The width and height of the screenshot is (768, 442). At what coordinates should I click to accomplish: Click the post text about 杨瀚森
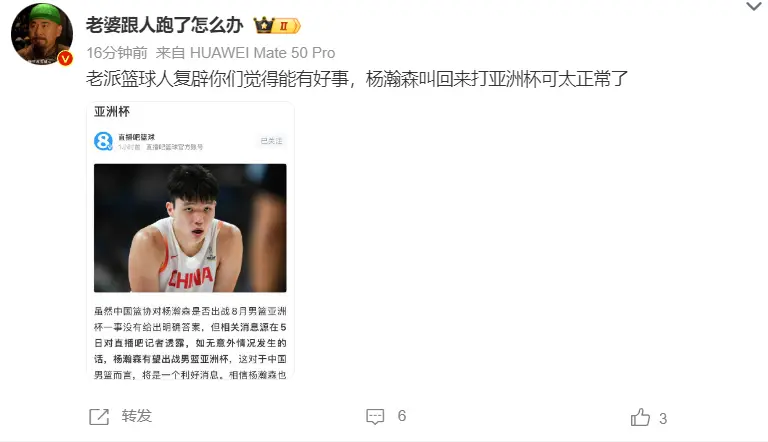(x=357, y=78)
